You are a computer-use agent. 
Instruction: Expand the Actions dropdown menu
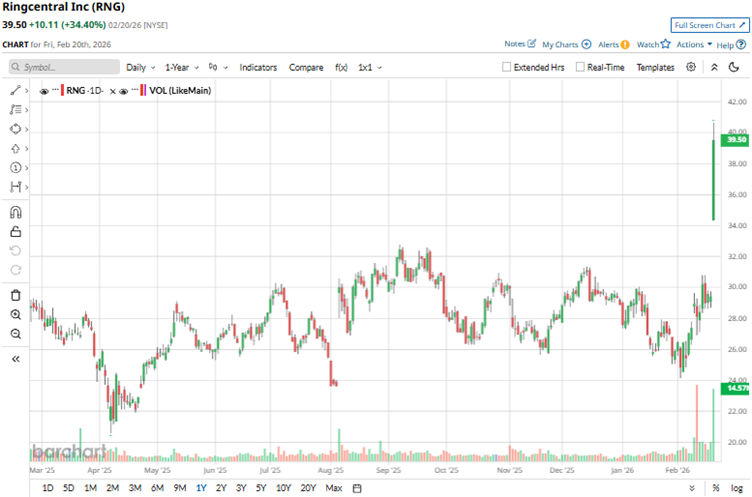tap(694, 44)
